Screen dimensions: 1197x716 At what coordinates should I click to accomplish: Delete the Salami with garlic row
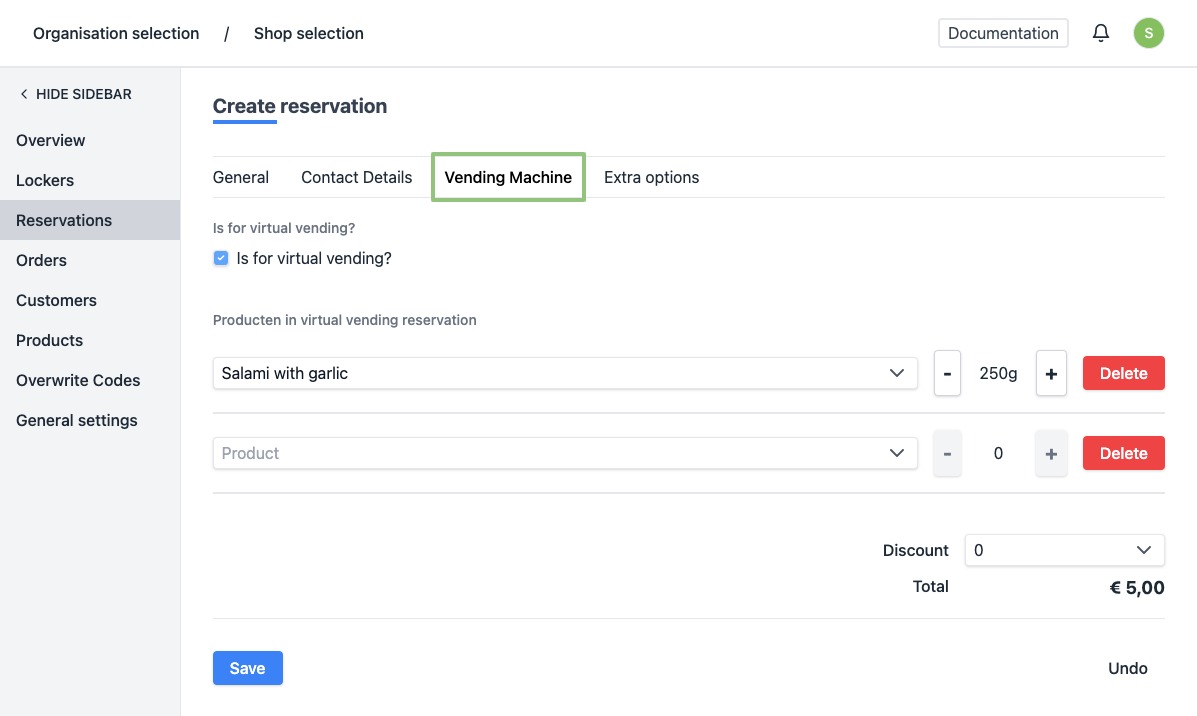tap(1123, 373)
